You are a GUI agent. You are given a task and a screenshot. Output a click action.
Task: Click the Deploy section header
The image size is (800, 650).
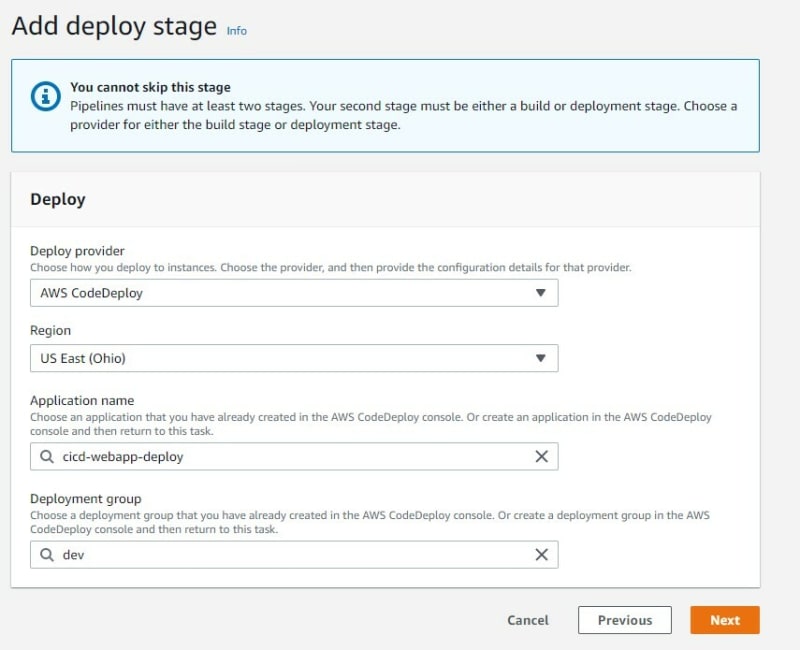pyautogui.click(x=58, y=199)
